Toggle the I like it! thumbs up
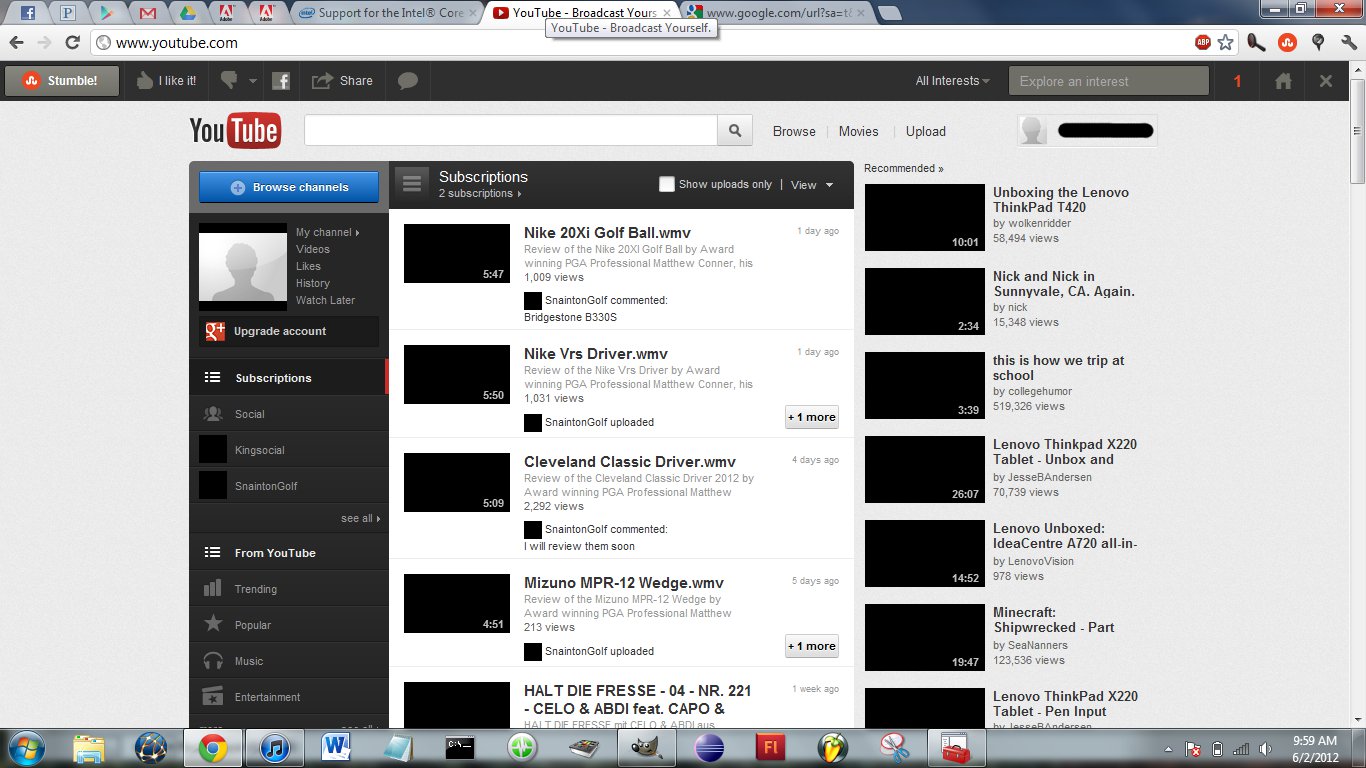 click(144, 80)
